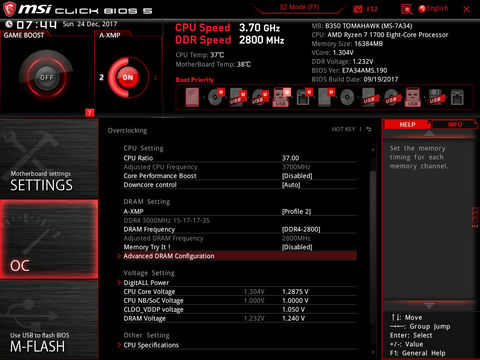Edit CPU NB/SoC Voltage 1.0000 V
The width and height of the screenshot is (480, 360).
point(295,301)
